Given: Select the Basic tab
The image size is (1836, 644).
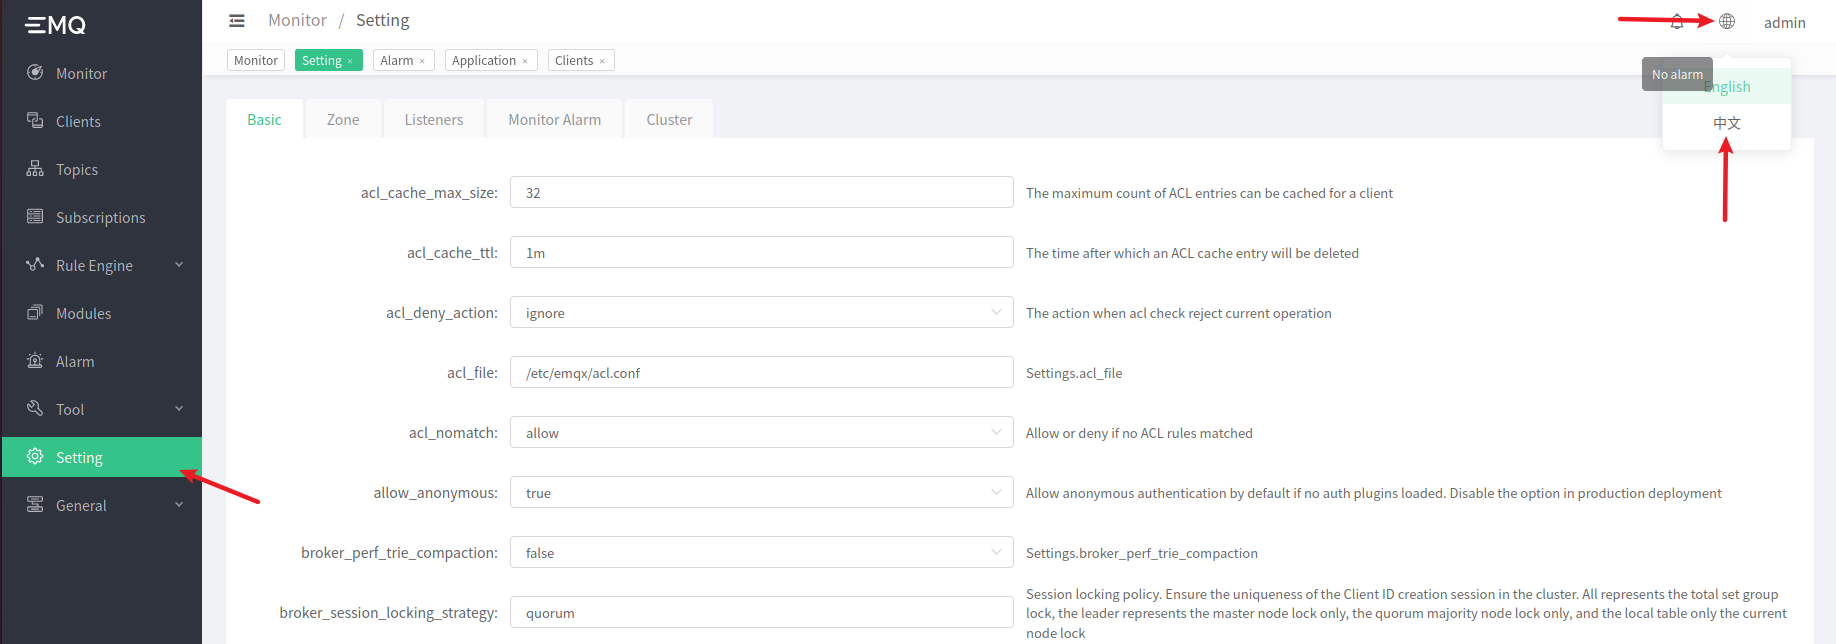Looking at the screenshot, I should point(264,120).
